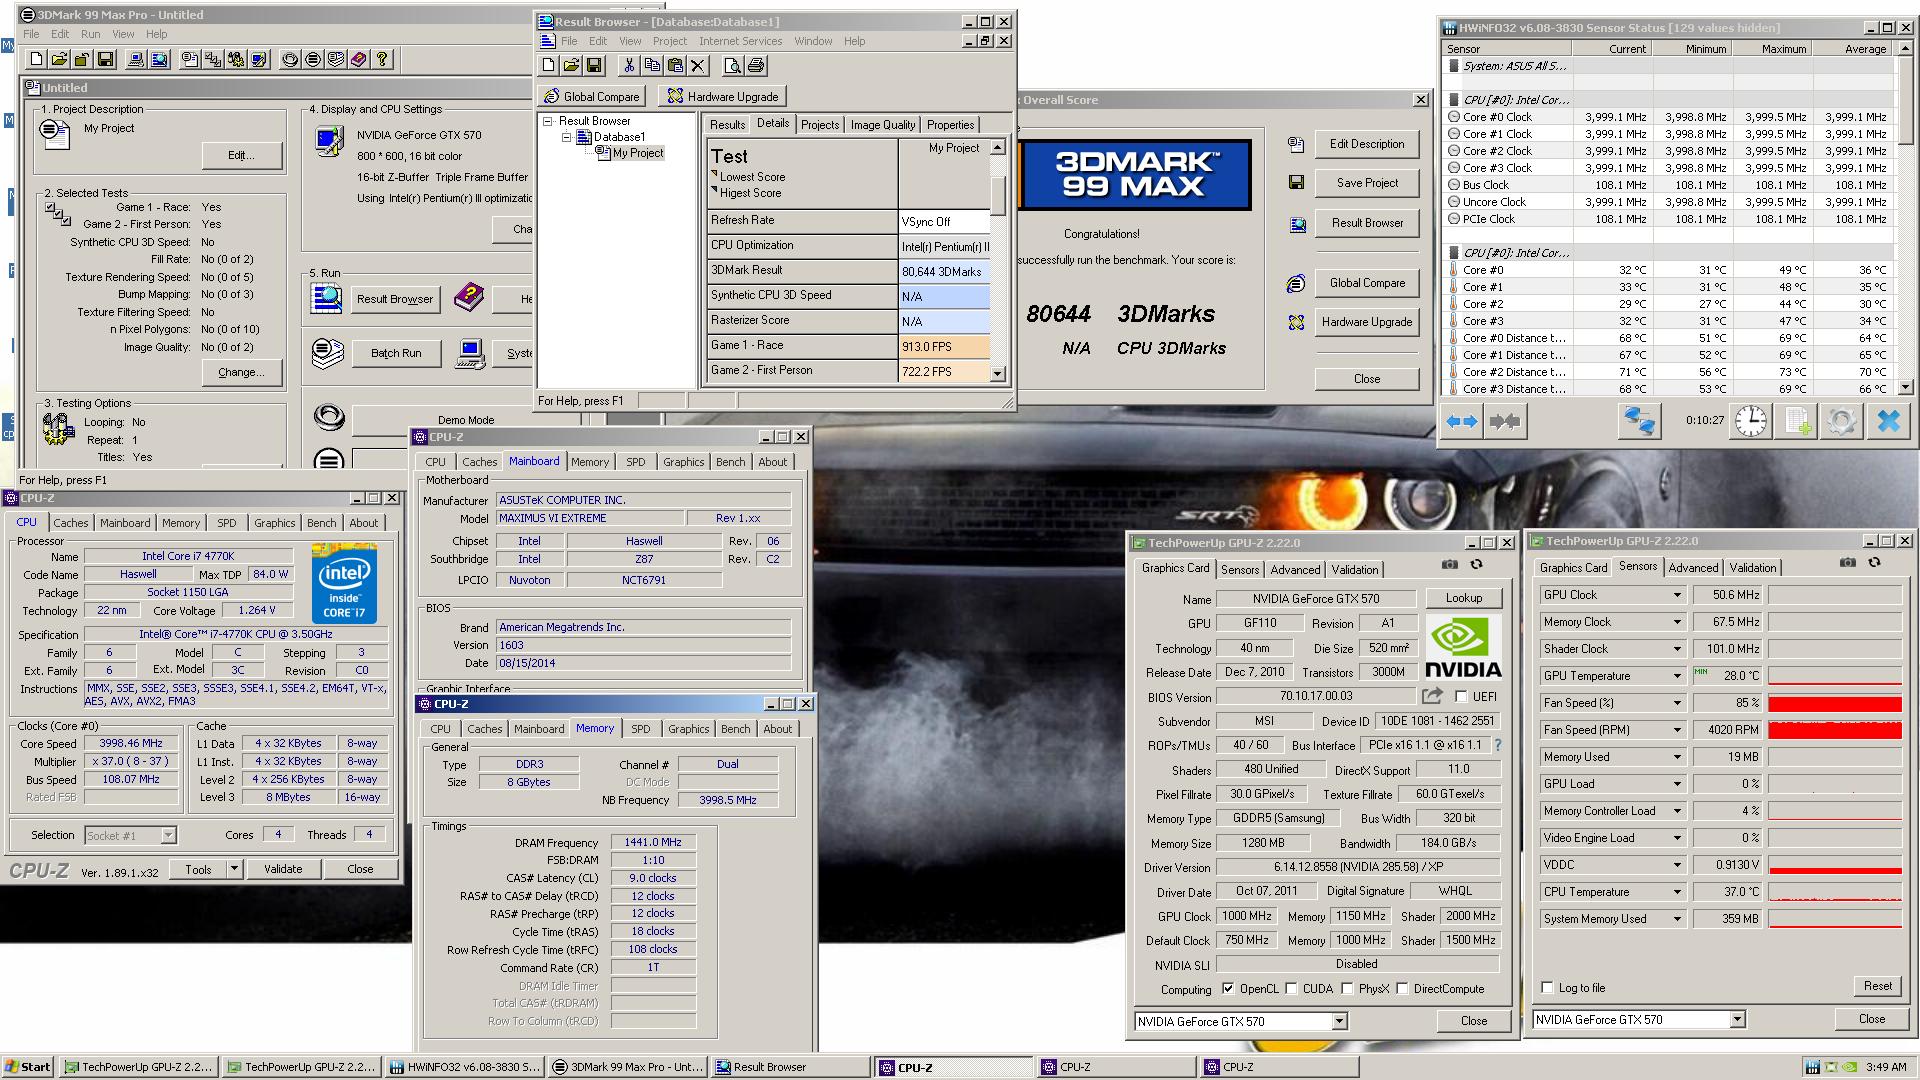Click purple help book icon in 3DMark toolbar

359,60
